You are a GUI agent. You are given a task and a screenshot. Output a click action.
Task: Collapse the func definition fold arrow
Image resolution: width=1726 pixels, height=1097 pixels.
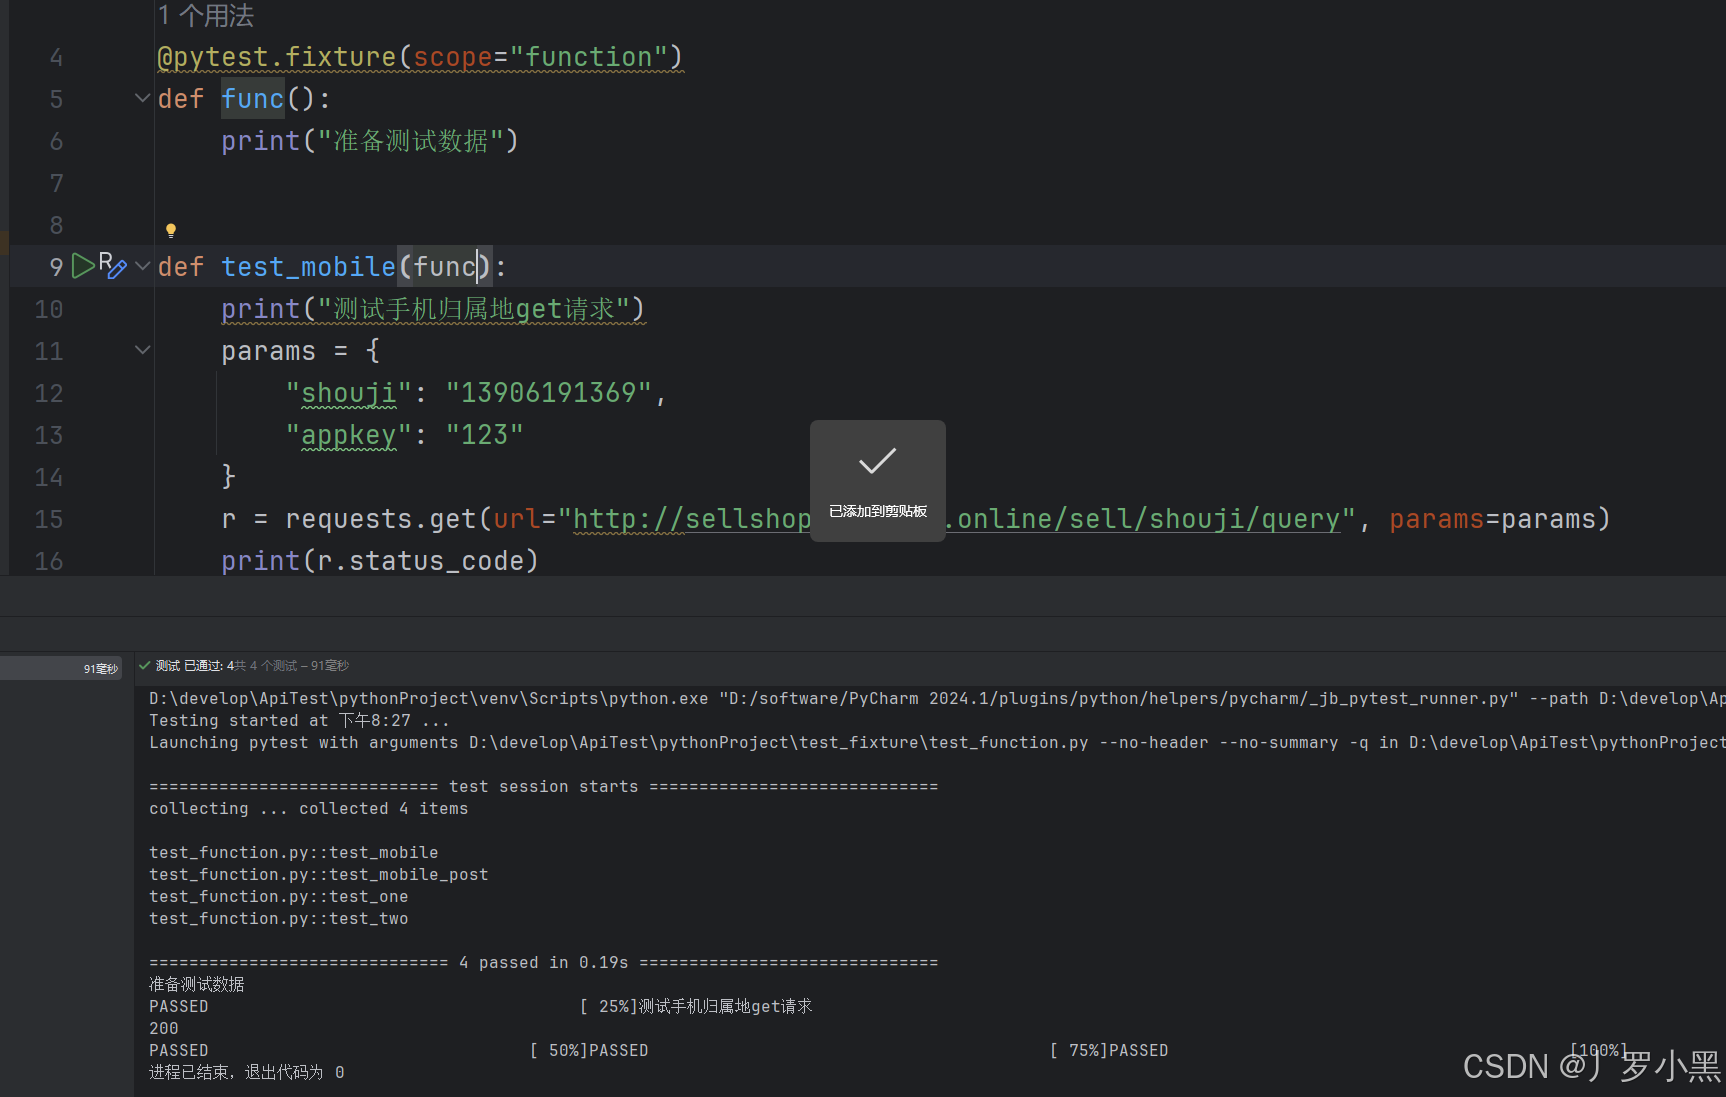[x=142, y=98]
